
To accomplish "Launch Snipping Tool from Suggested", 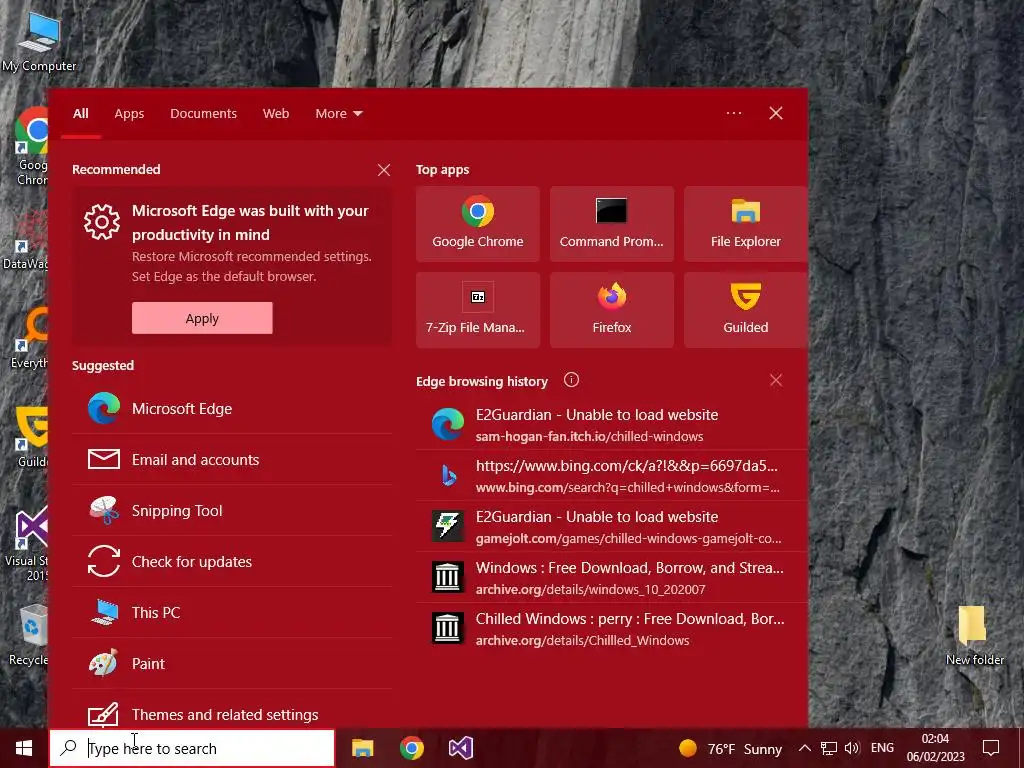I will pyautogui.click(x=232, y=511).
